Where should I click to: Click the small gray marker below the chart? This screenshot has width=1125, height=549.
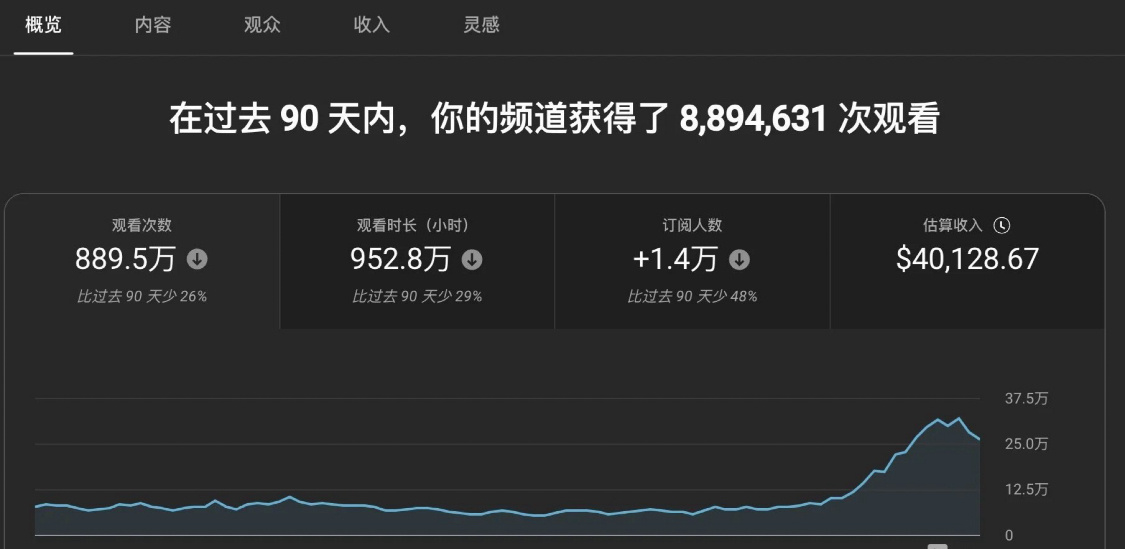click(x=937, y=546)
